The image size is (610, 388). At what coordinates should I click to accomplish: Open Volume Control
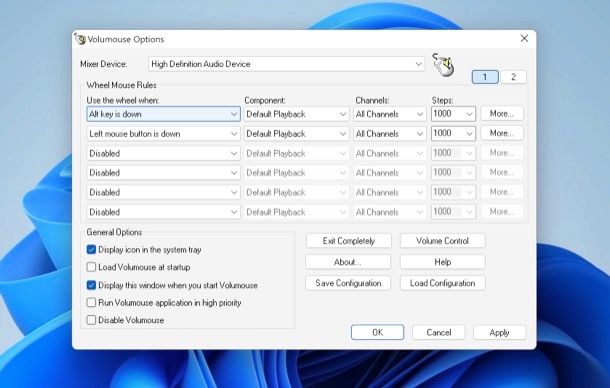(x=442, y=241)
